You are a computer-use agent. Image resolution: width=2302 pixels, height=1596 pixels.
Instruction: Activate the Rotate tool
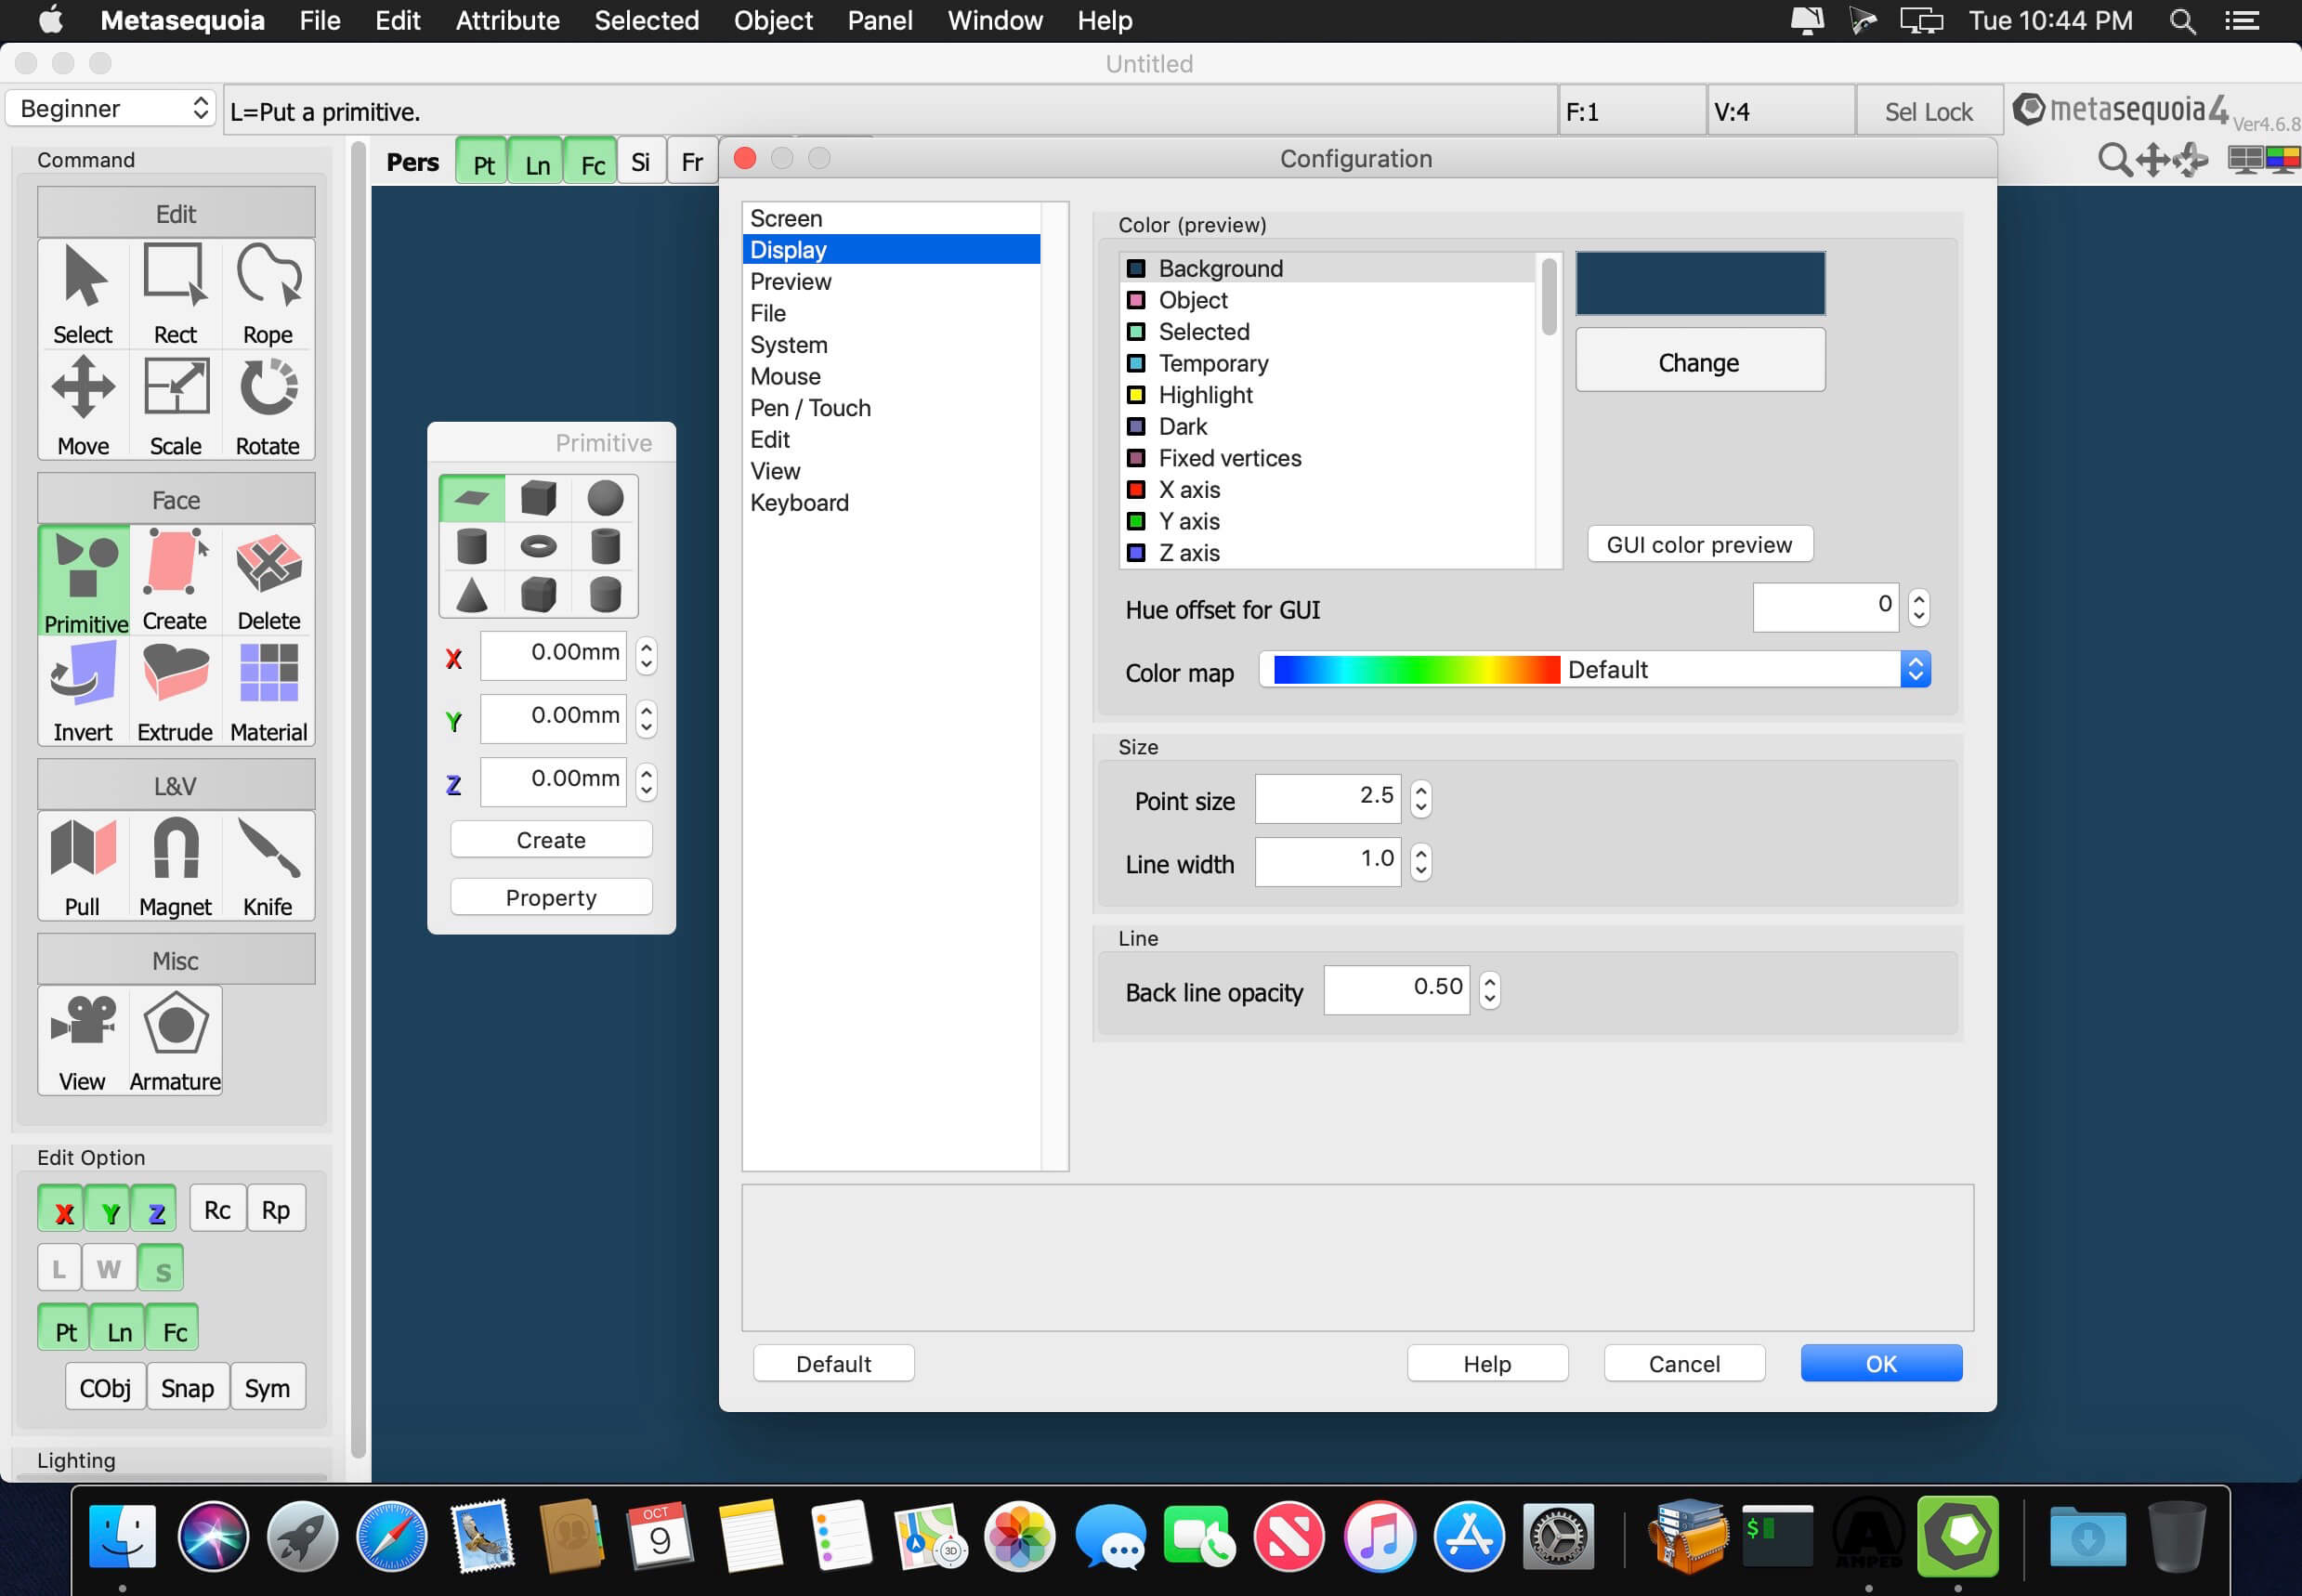(267, 404)
